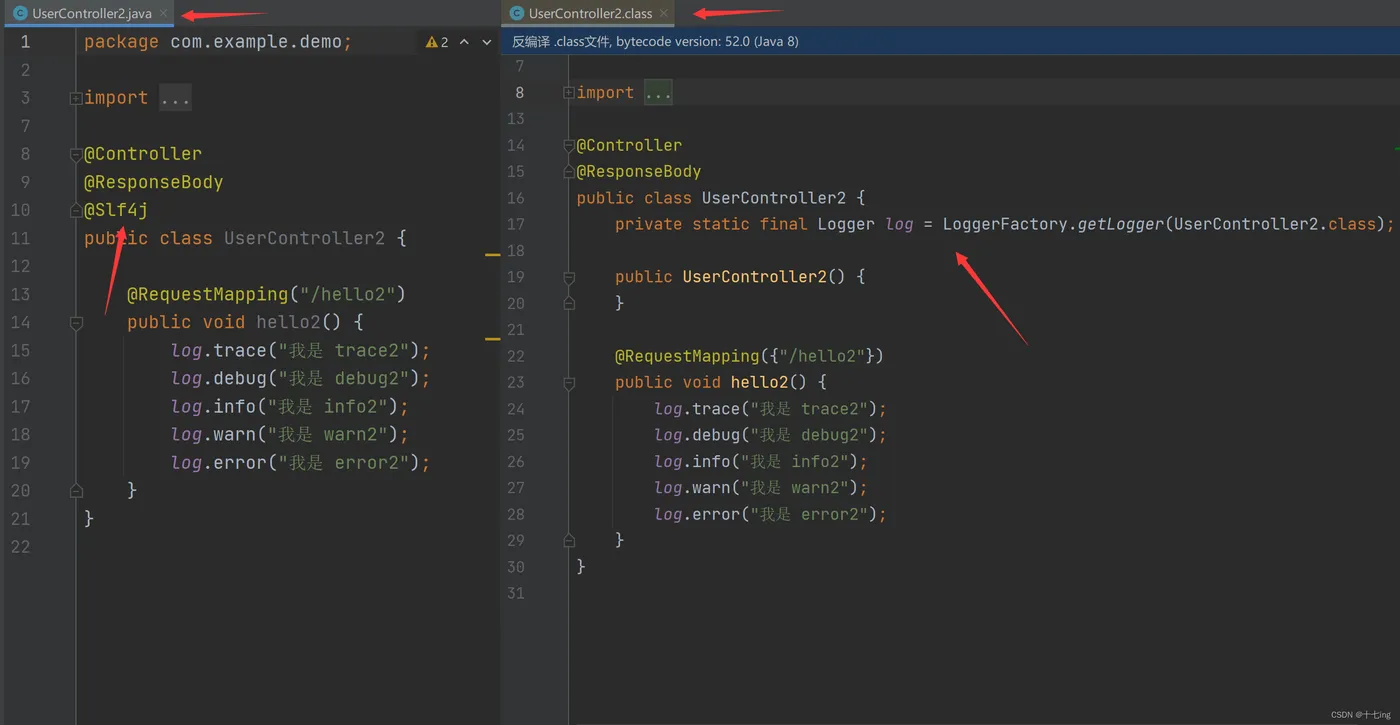
Task: Click the @ResponseBody fold marker in .class editor
Action: (569, 171)
